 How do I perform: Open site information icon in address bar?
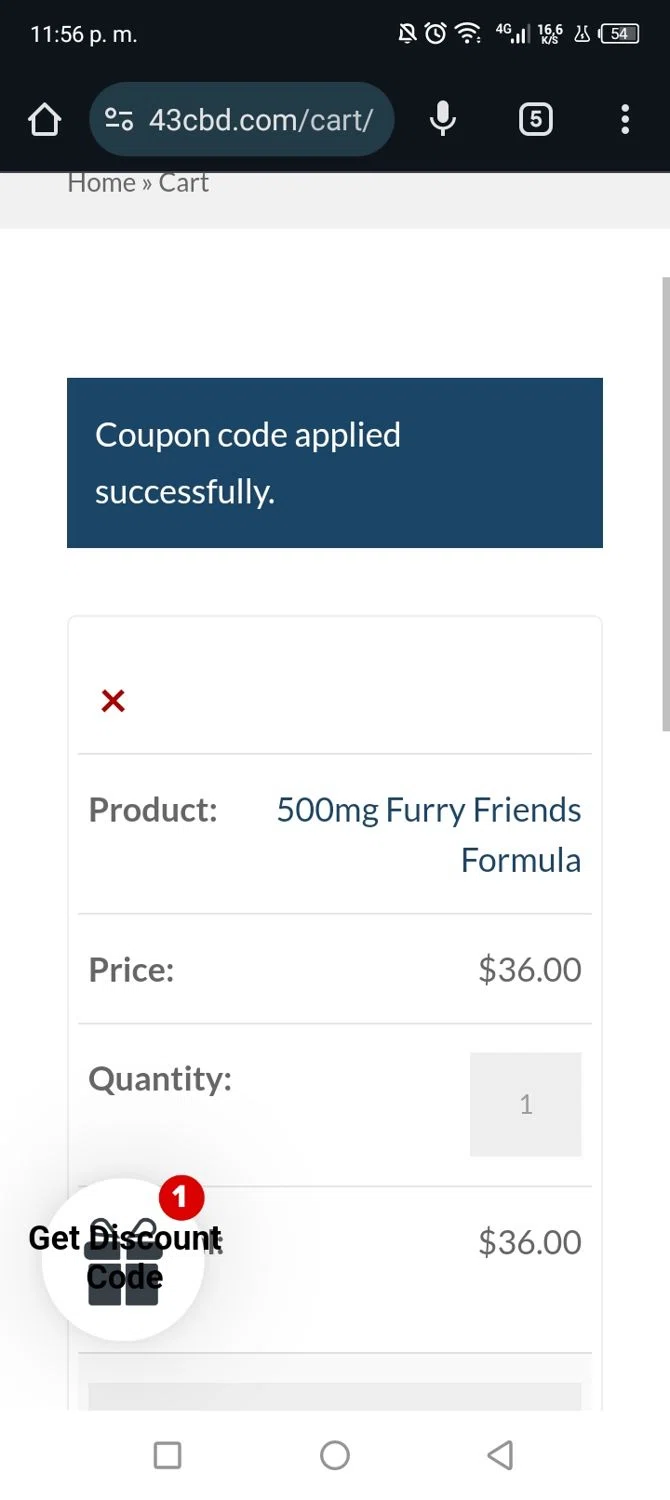coord(119,120)
